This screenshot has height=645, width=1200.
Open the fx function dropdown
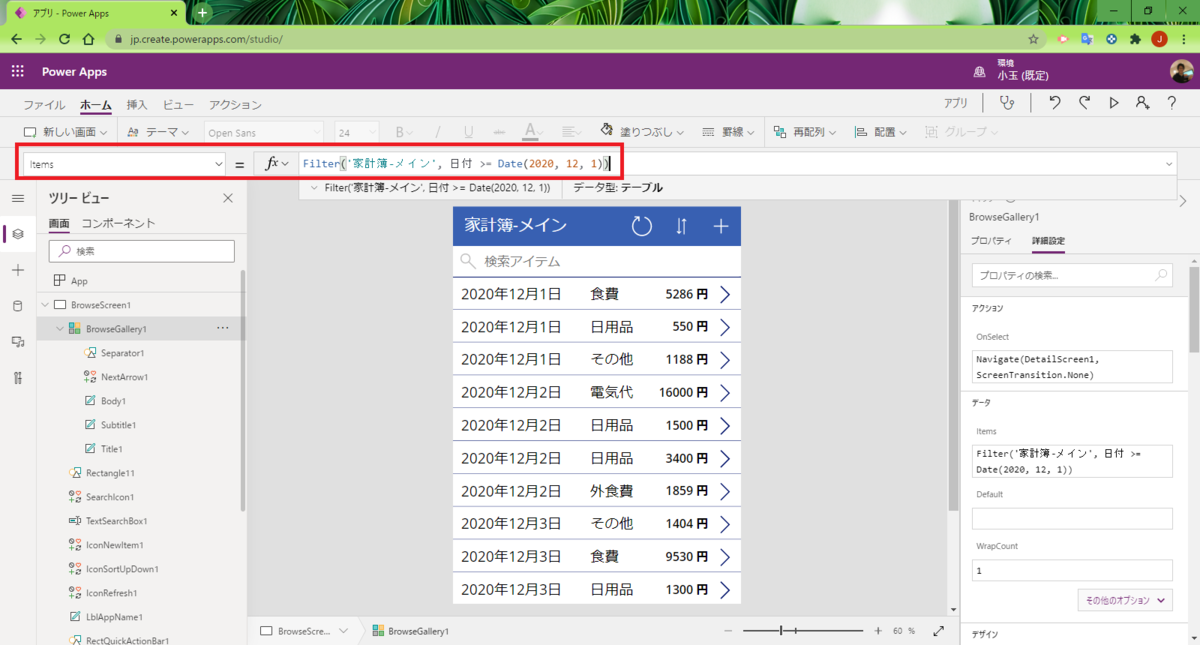[277, 164]
